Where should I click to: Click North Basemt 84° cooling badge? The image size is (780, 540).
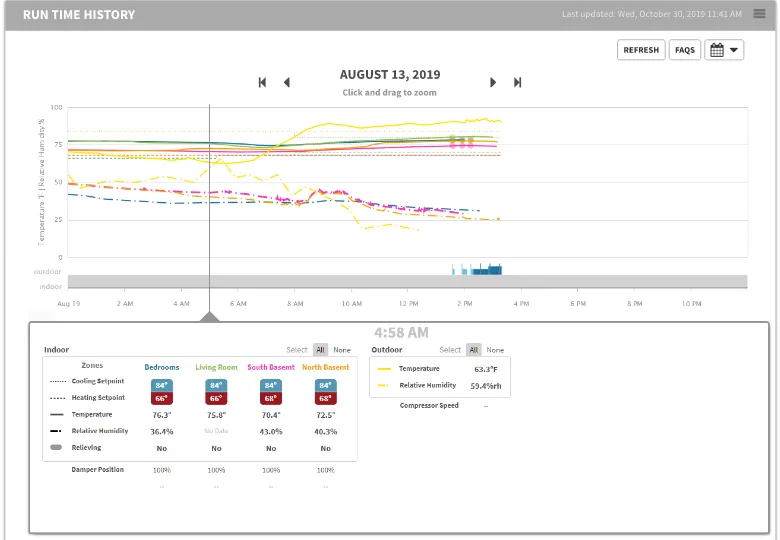[326, 385]
